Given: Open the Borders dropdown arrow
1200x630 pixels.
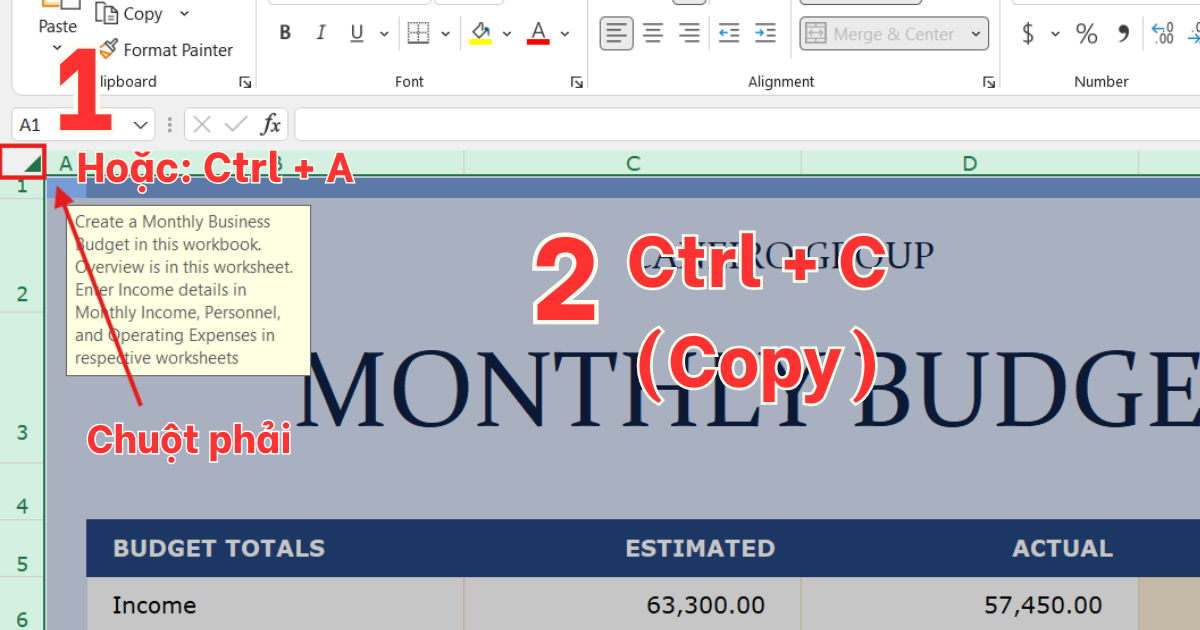Looking at the screenshot, I should [x=445, y=32].
